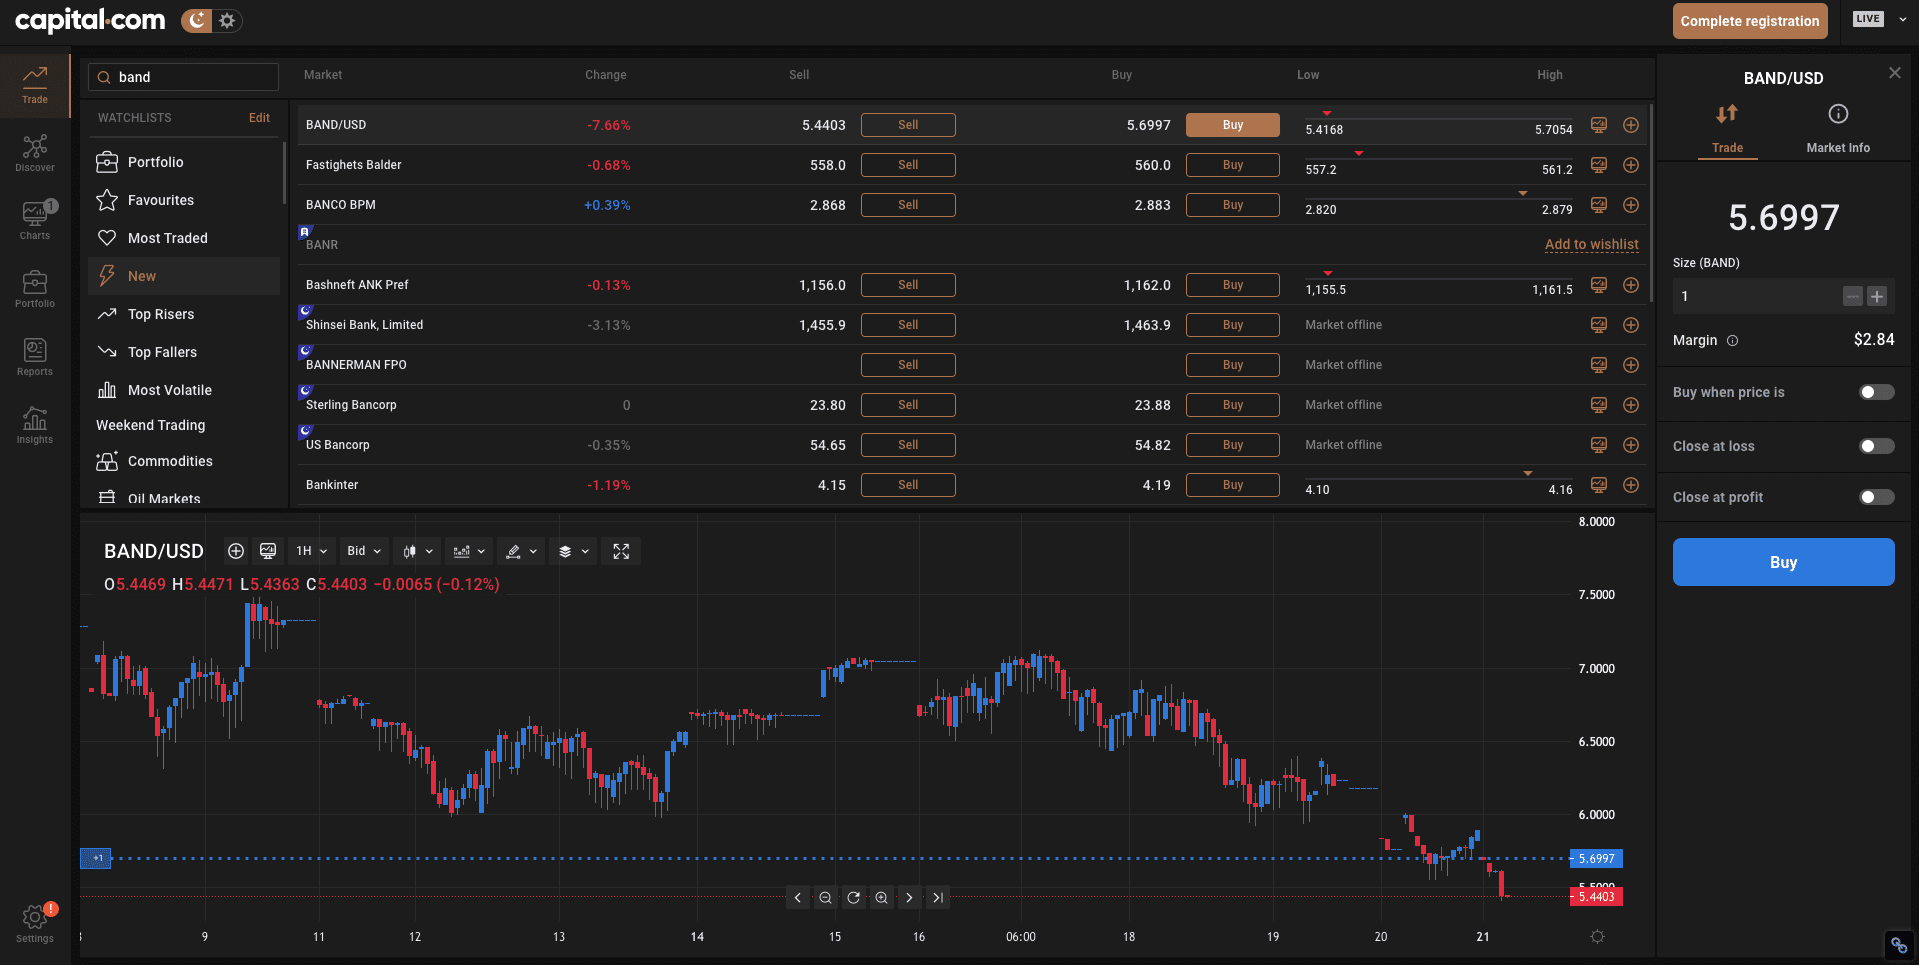This screenshot has width=1919, height=965.
Task: Open the Discover section
Action: pyautogui.click(x=35, y=154)
